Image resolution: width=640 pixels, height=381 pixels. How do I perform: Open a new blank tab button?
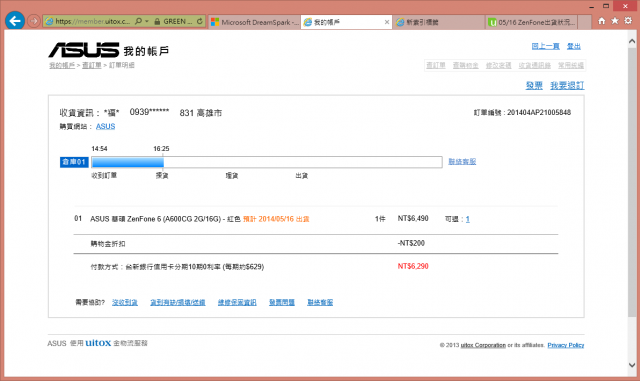[584, 22]
